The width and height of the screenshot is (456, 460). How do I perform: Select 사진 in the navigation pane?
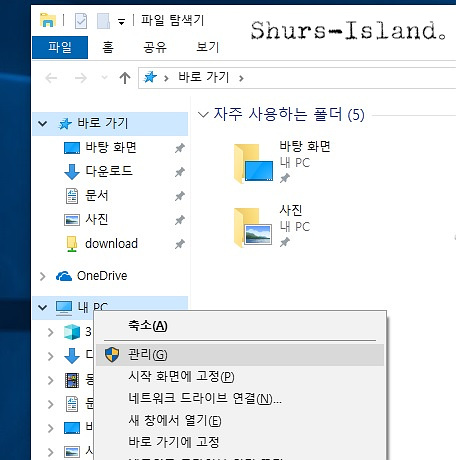pyautogui.click(x=97, y=219)
